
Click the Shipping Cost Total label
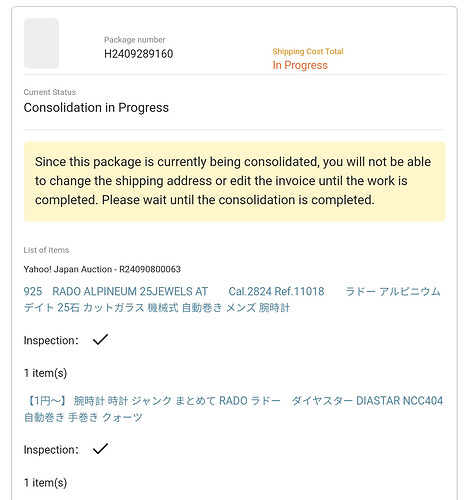(308, 51)
